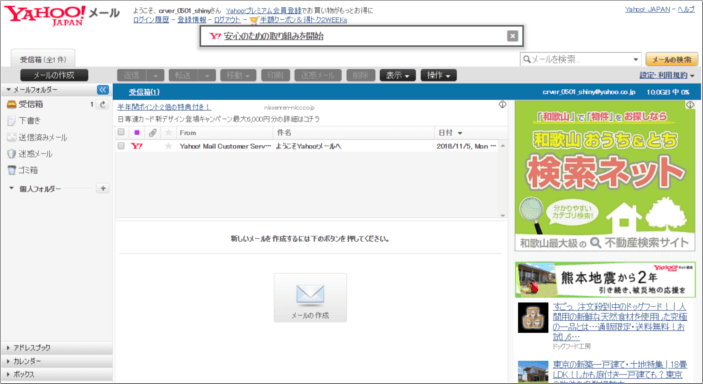Collapse the folder sidebar with double-arrow icon
Viewport: 703px width, 384px height.
click(103, 90)
